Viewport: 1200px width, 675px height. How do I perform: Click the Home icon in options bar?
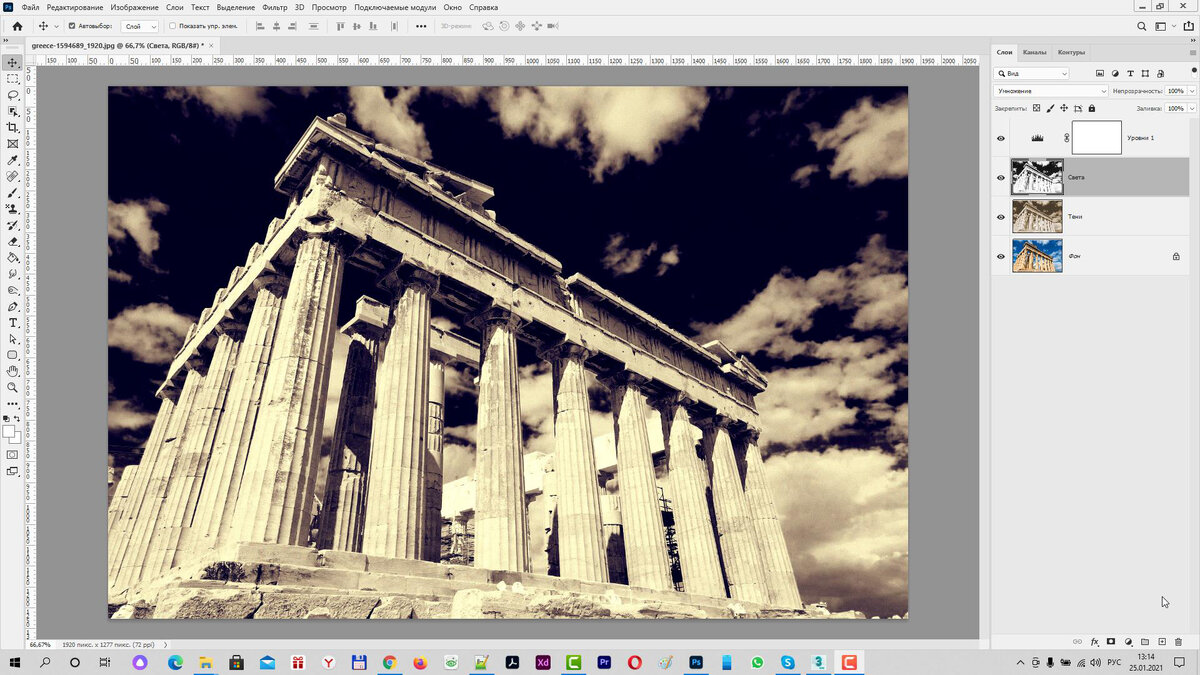(x=16, y=26)
